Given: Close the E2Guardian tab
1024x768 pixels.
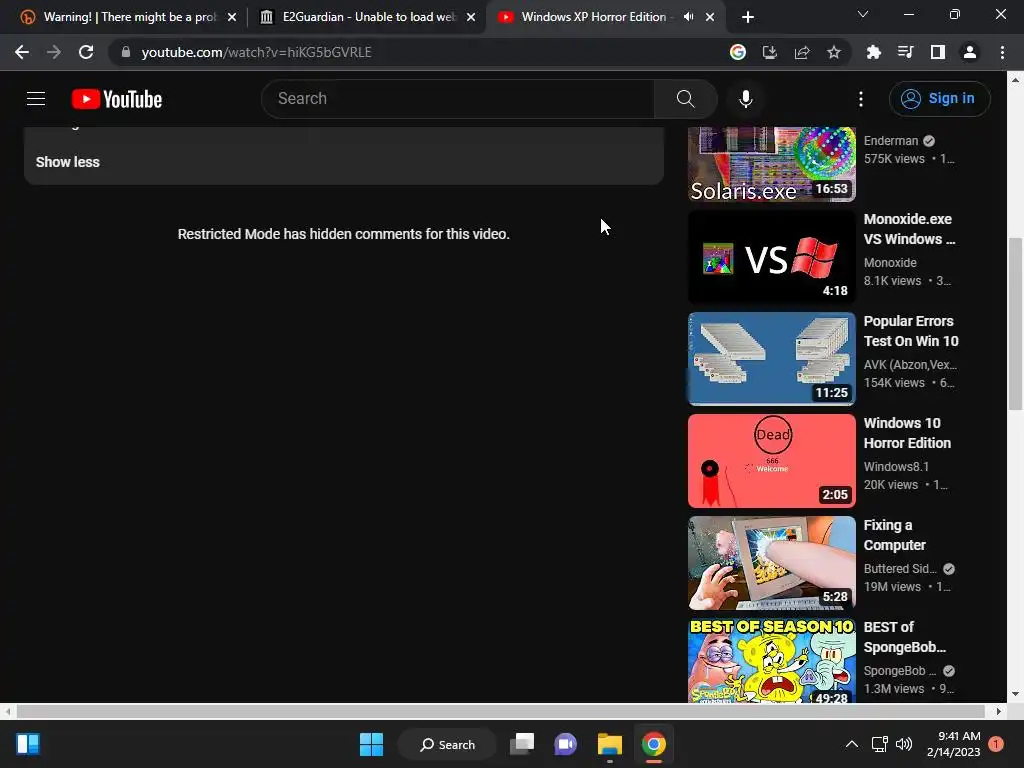Looking at the screenshot, I should pos(471,17).
